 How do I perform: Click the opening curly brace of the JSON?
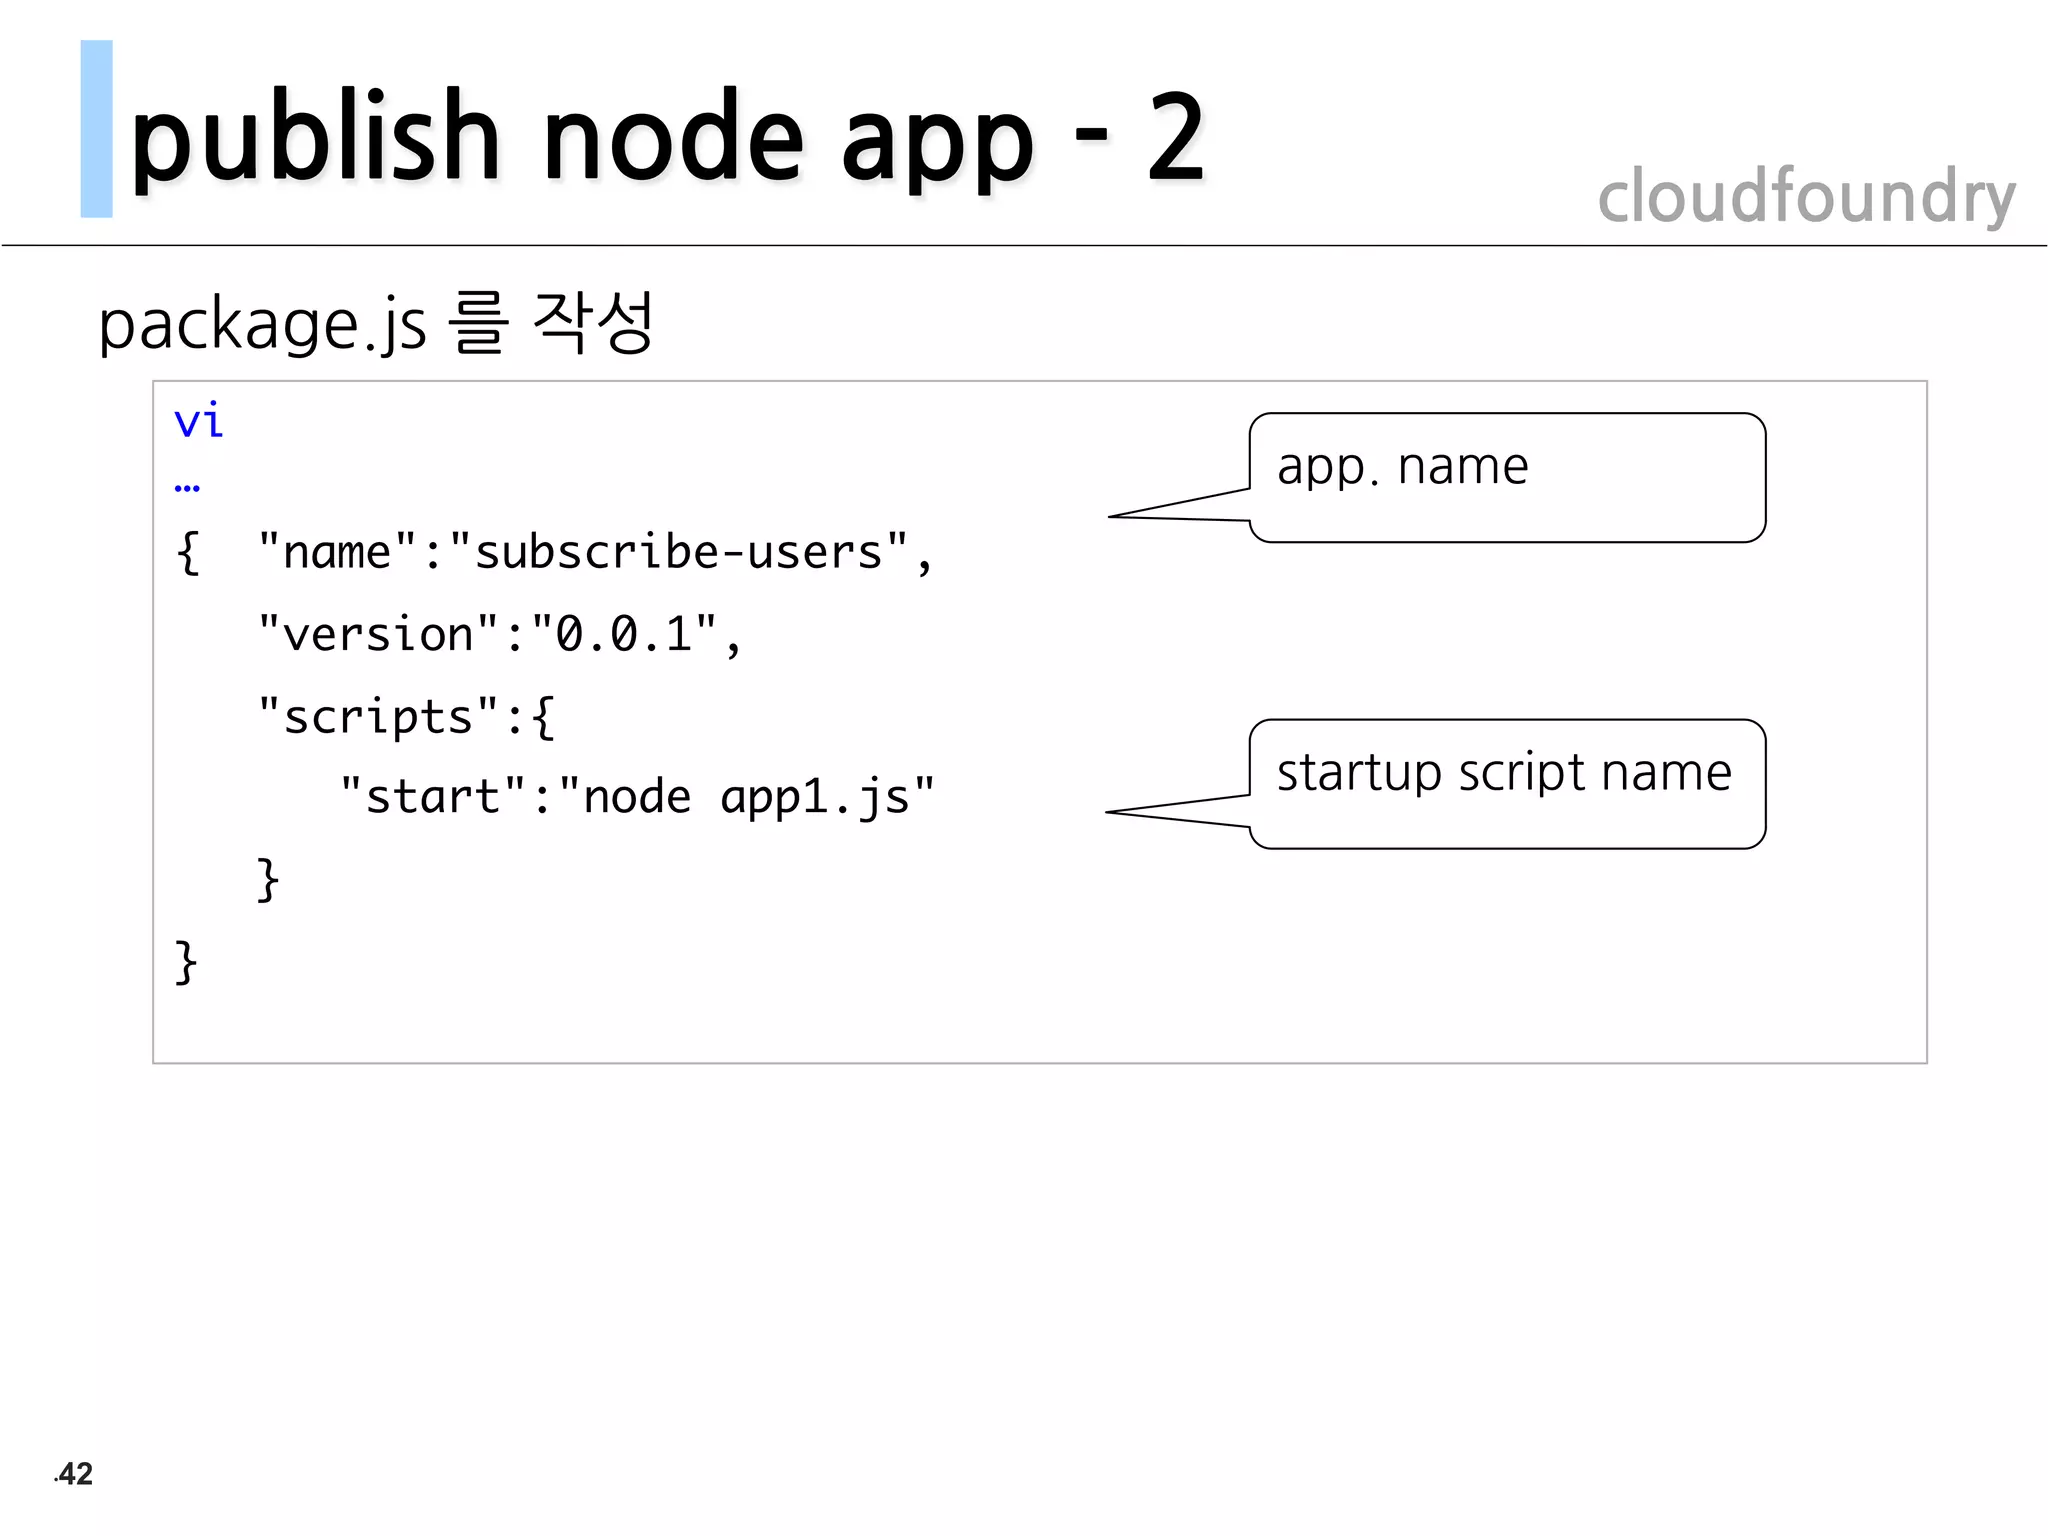click(188, 553)
